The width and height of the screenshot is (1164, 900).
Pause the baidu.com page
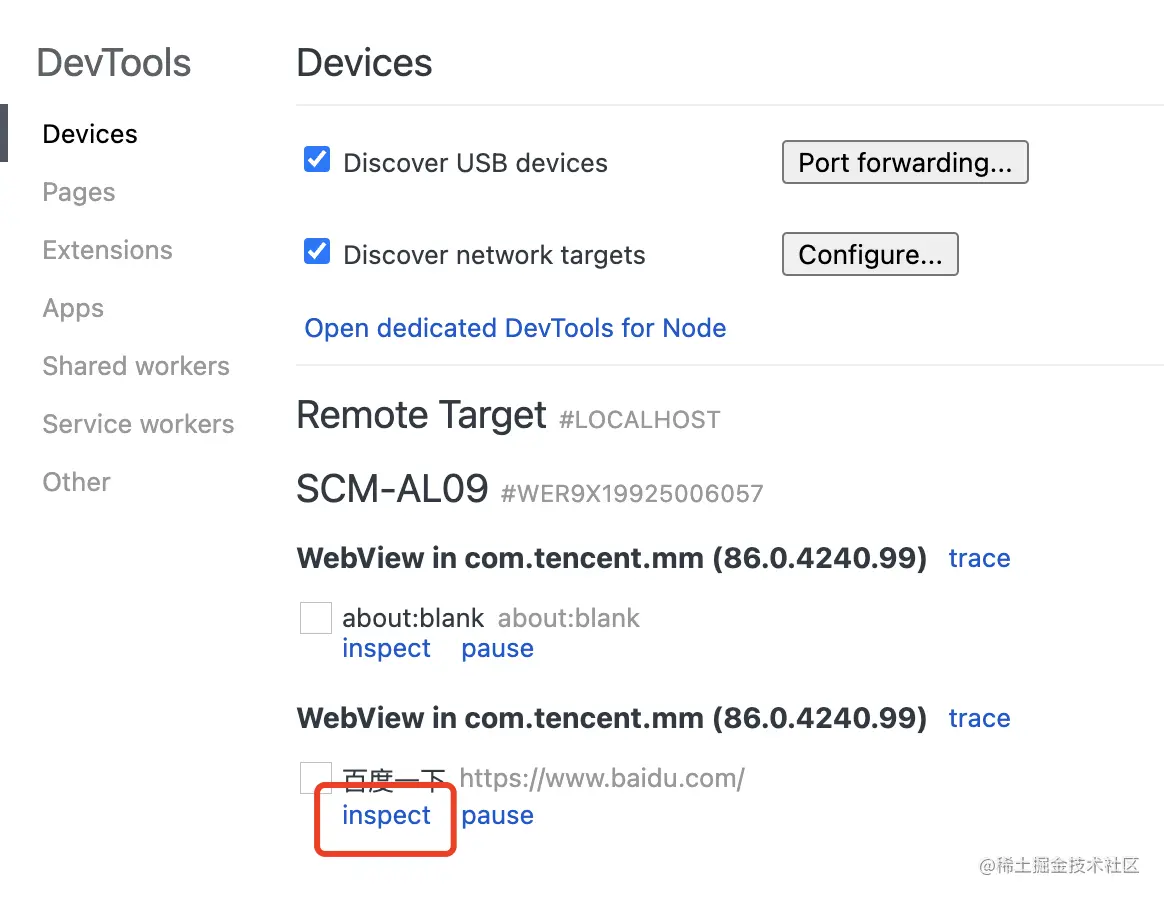(x=497, y=815)
